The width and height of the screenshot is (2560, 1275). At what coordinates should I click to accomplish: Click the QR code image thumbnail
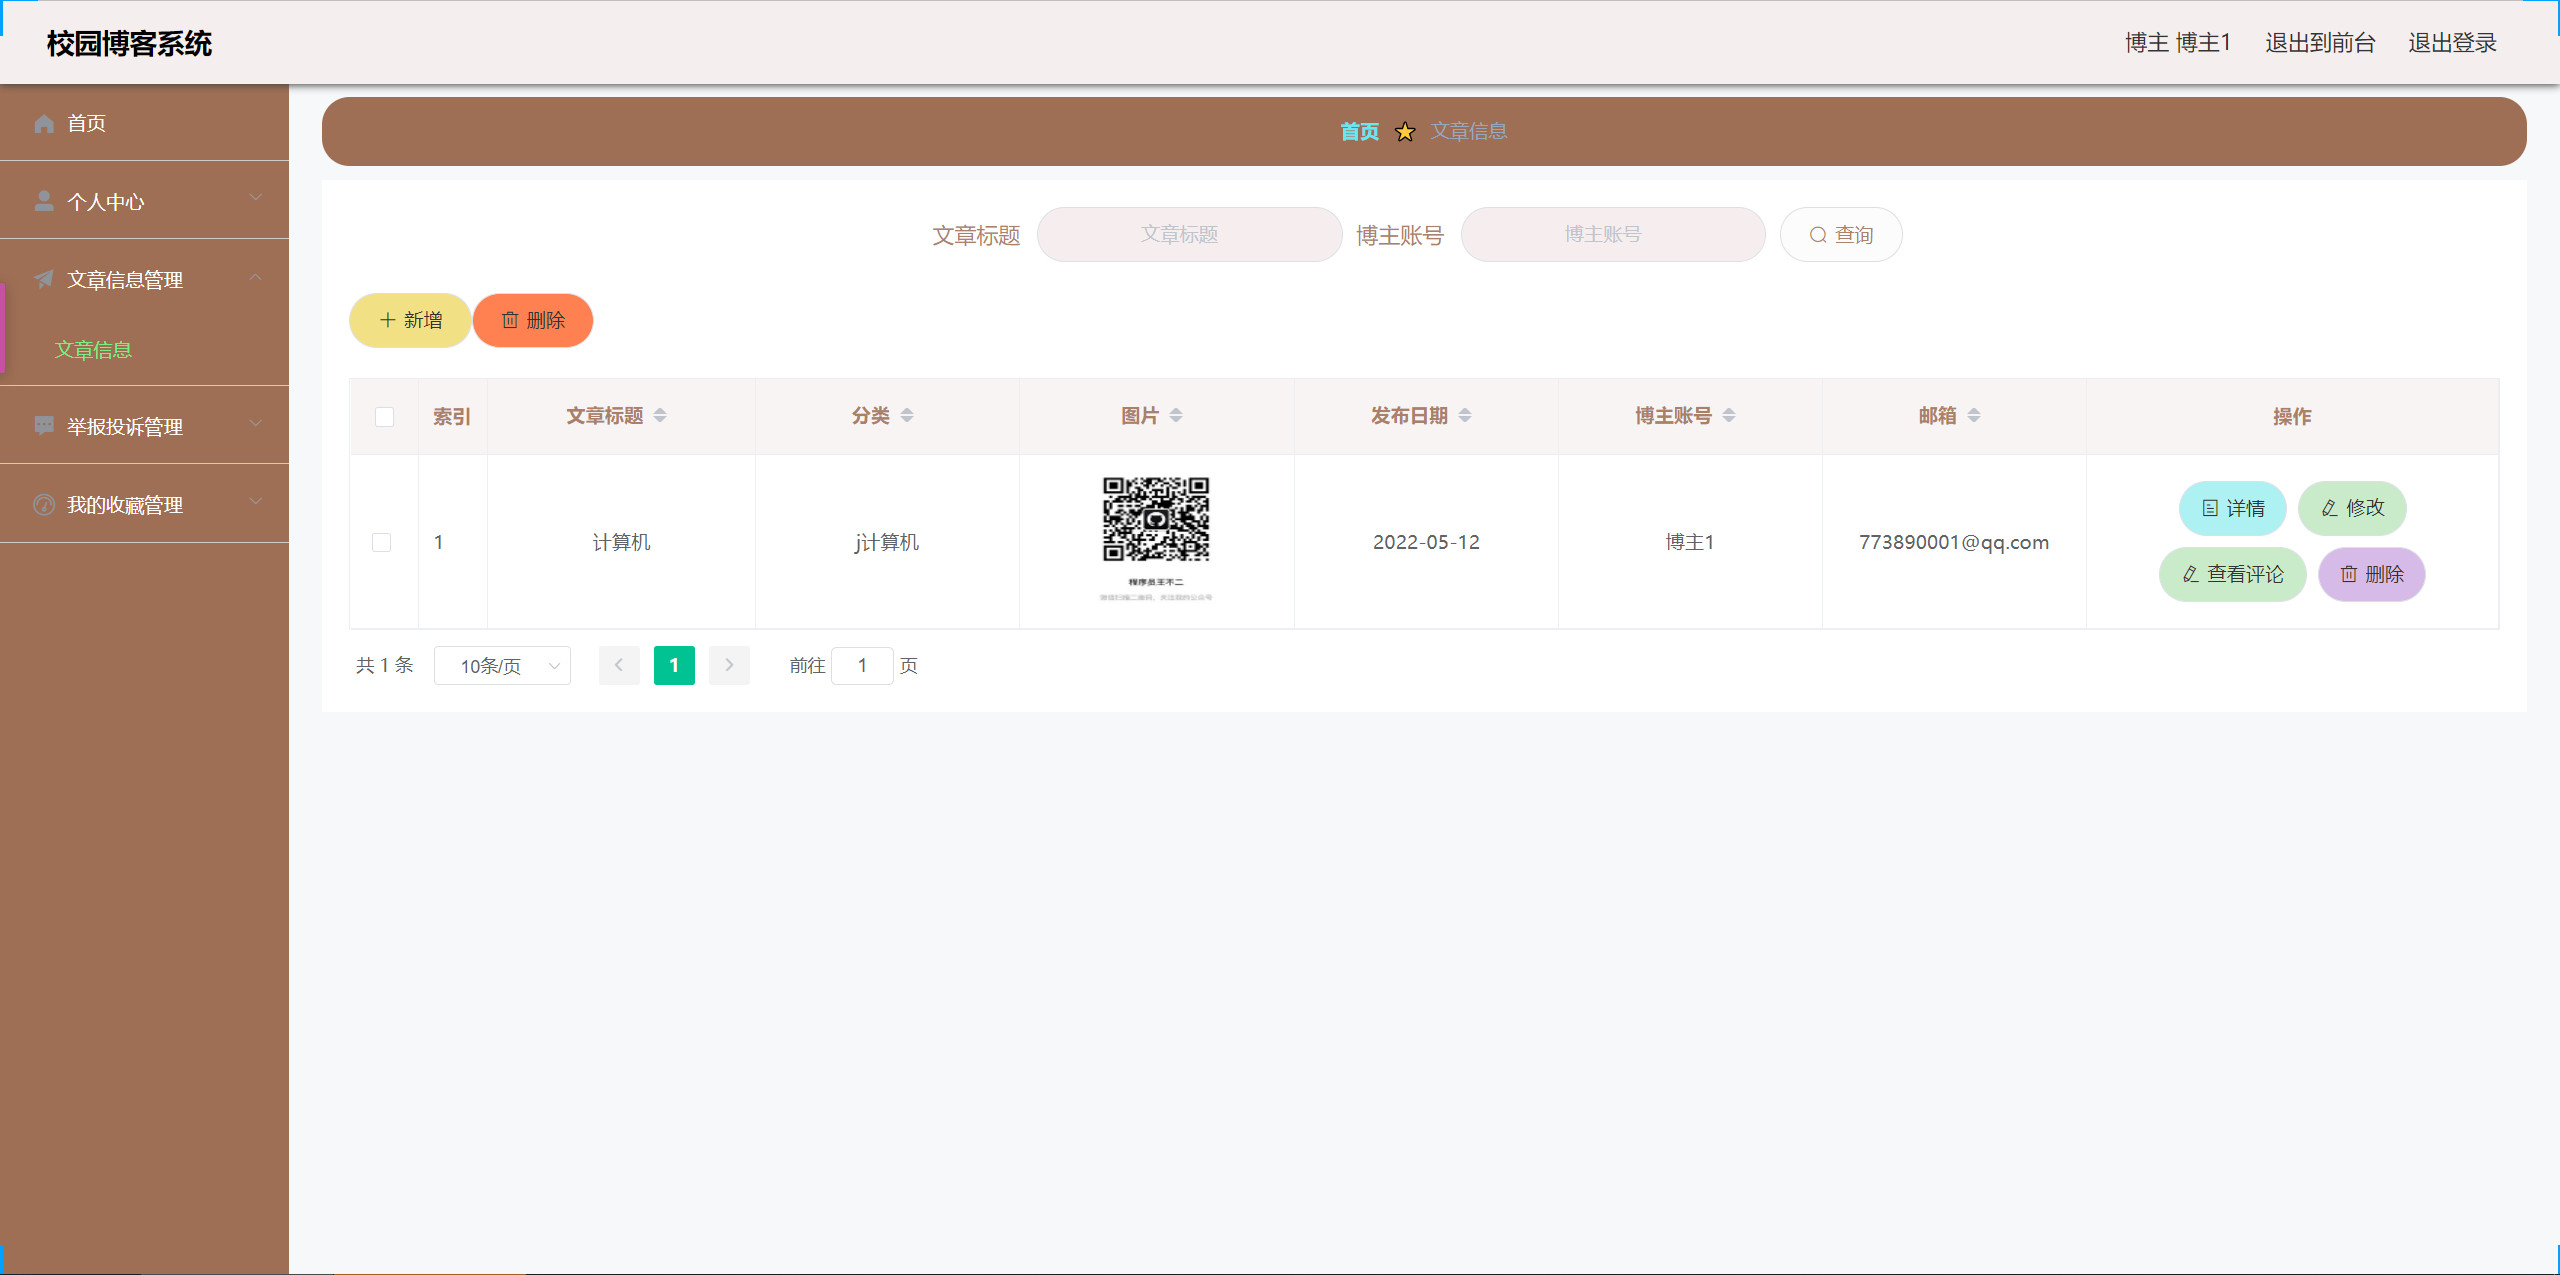click(1156, 520)
